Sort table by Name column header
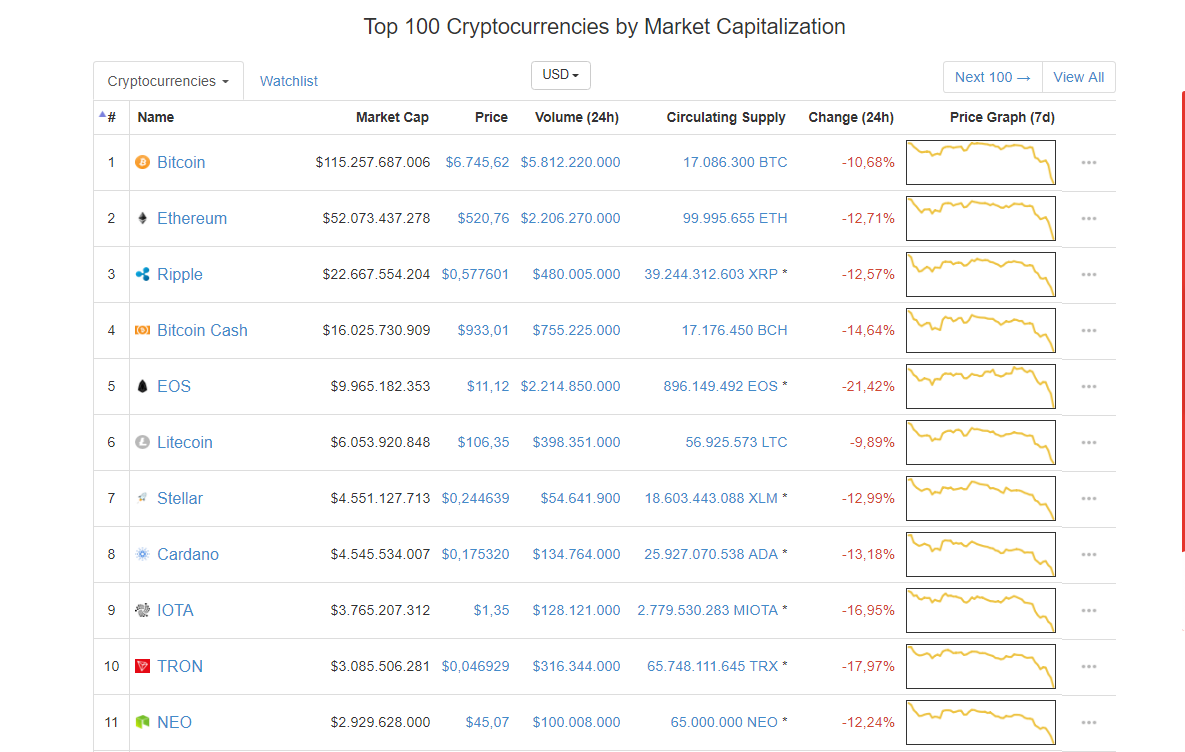Viewport: 1185px width, 752px height. coord(156,117)
